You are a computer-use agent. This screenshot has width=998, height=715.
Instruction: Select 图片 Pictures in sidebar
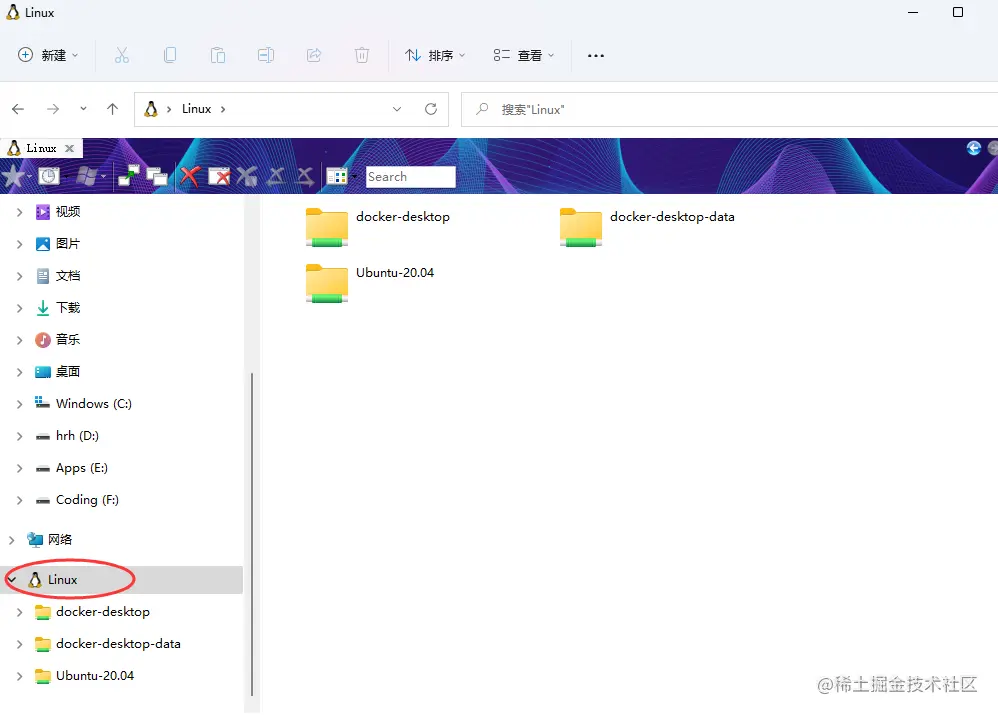pyautogui.click(x=67, y=244)
